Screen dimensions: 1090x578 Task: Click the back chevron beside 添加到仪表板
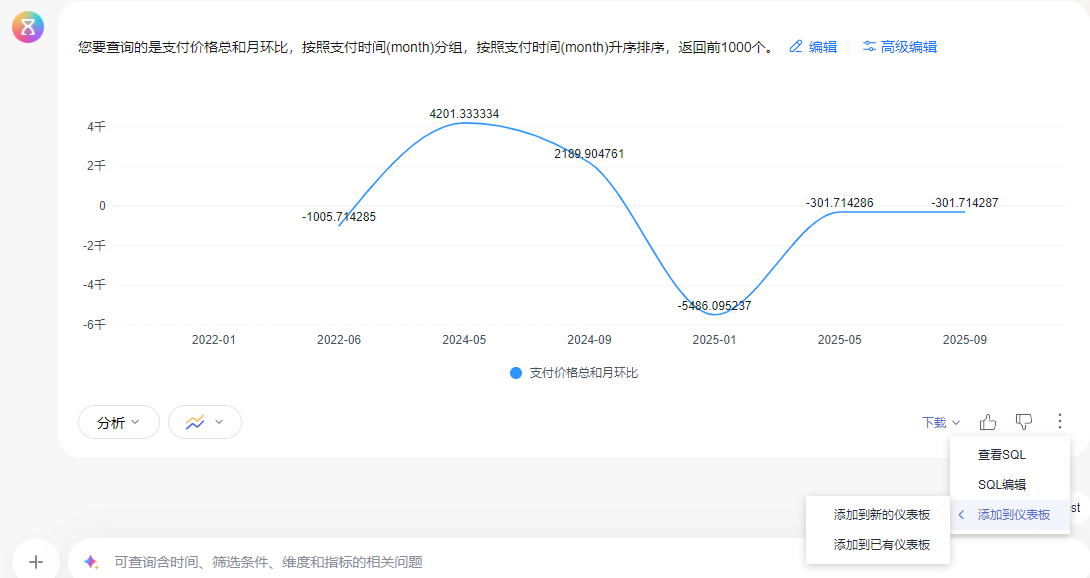point(961,515)
